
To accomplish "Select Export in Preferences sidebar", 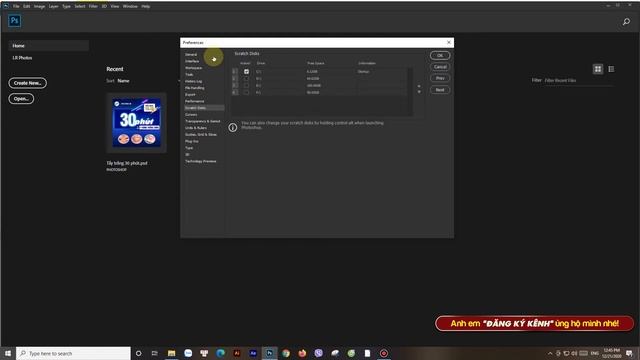I will coord(190,94).
